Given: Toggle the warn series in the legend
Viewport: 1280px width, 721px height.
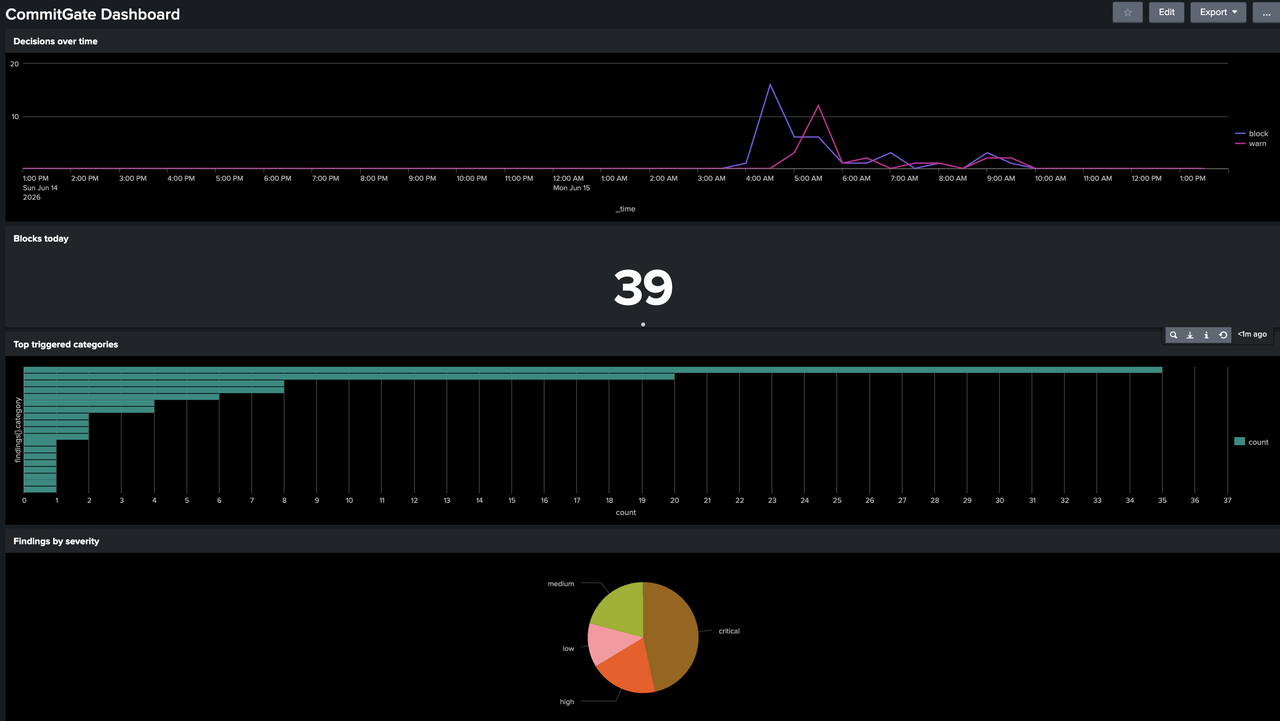Looking at the screenshot, I should (1251, 144).
